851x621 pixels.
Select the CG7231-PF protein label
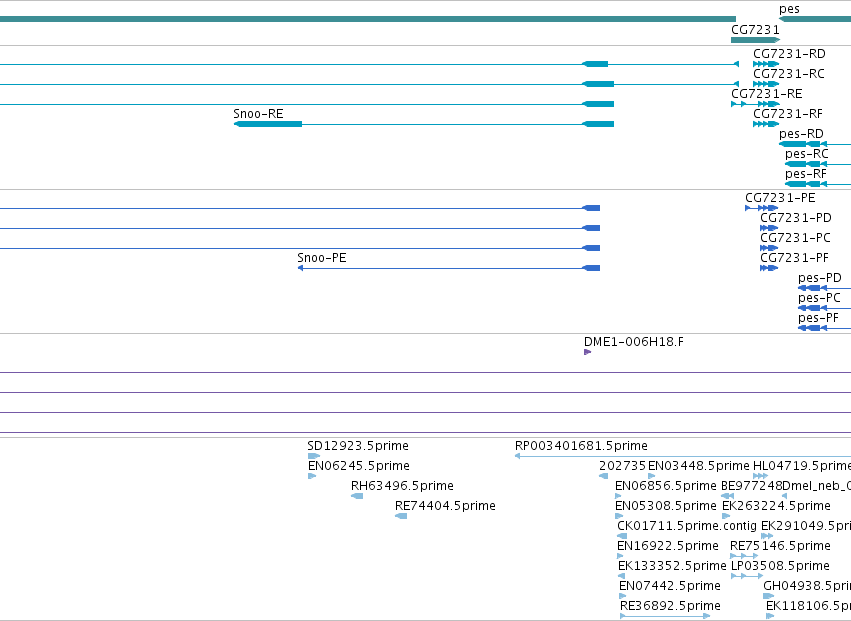[x=795, y=258]
